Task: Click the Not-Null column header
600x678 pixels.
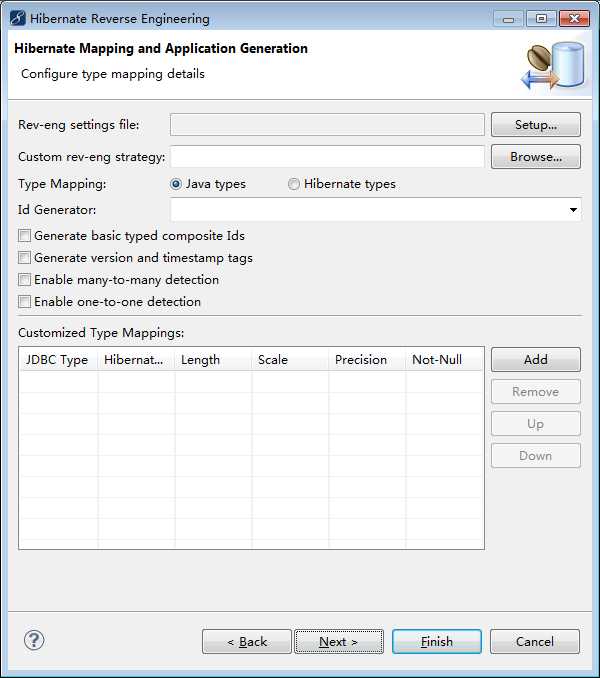Action: click(444, 360)
